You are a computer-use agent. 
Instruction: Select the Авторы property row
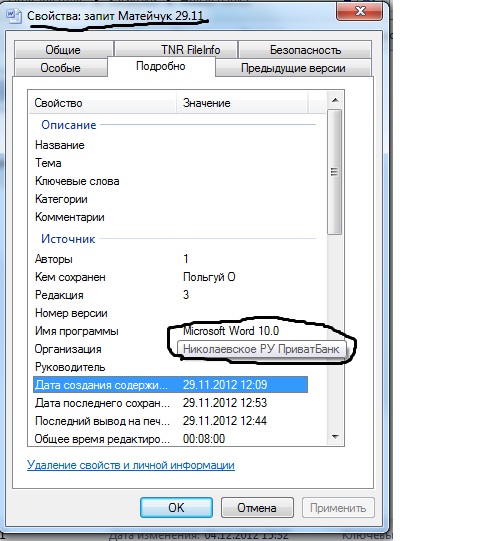(170, 259)
